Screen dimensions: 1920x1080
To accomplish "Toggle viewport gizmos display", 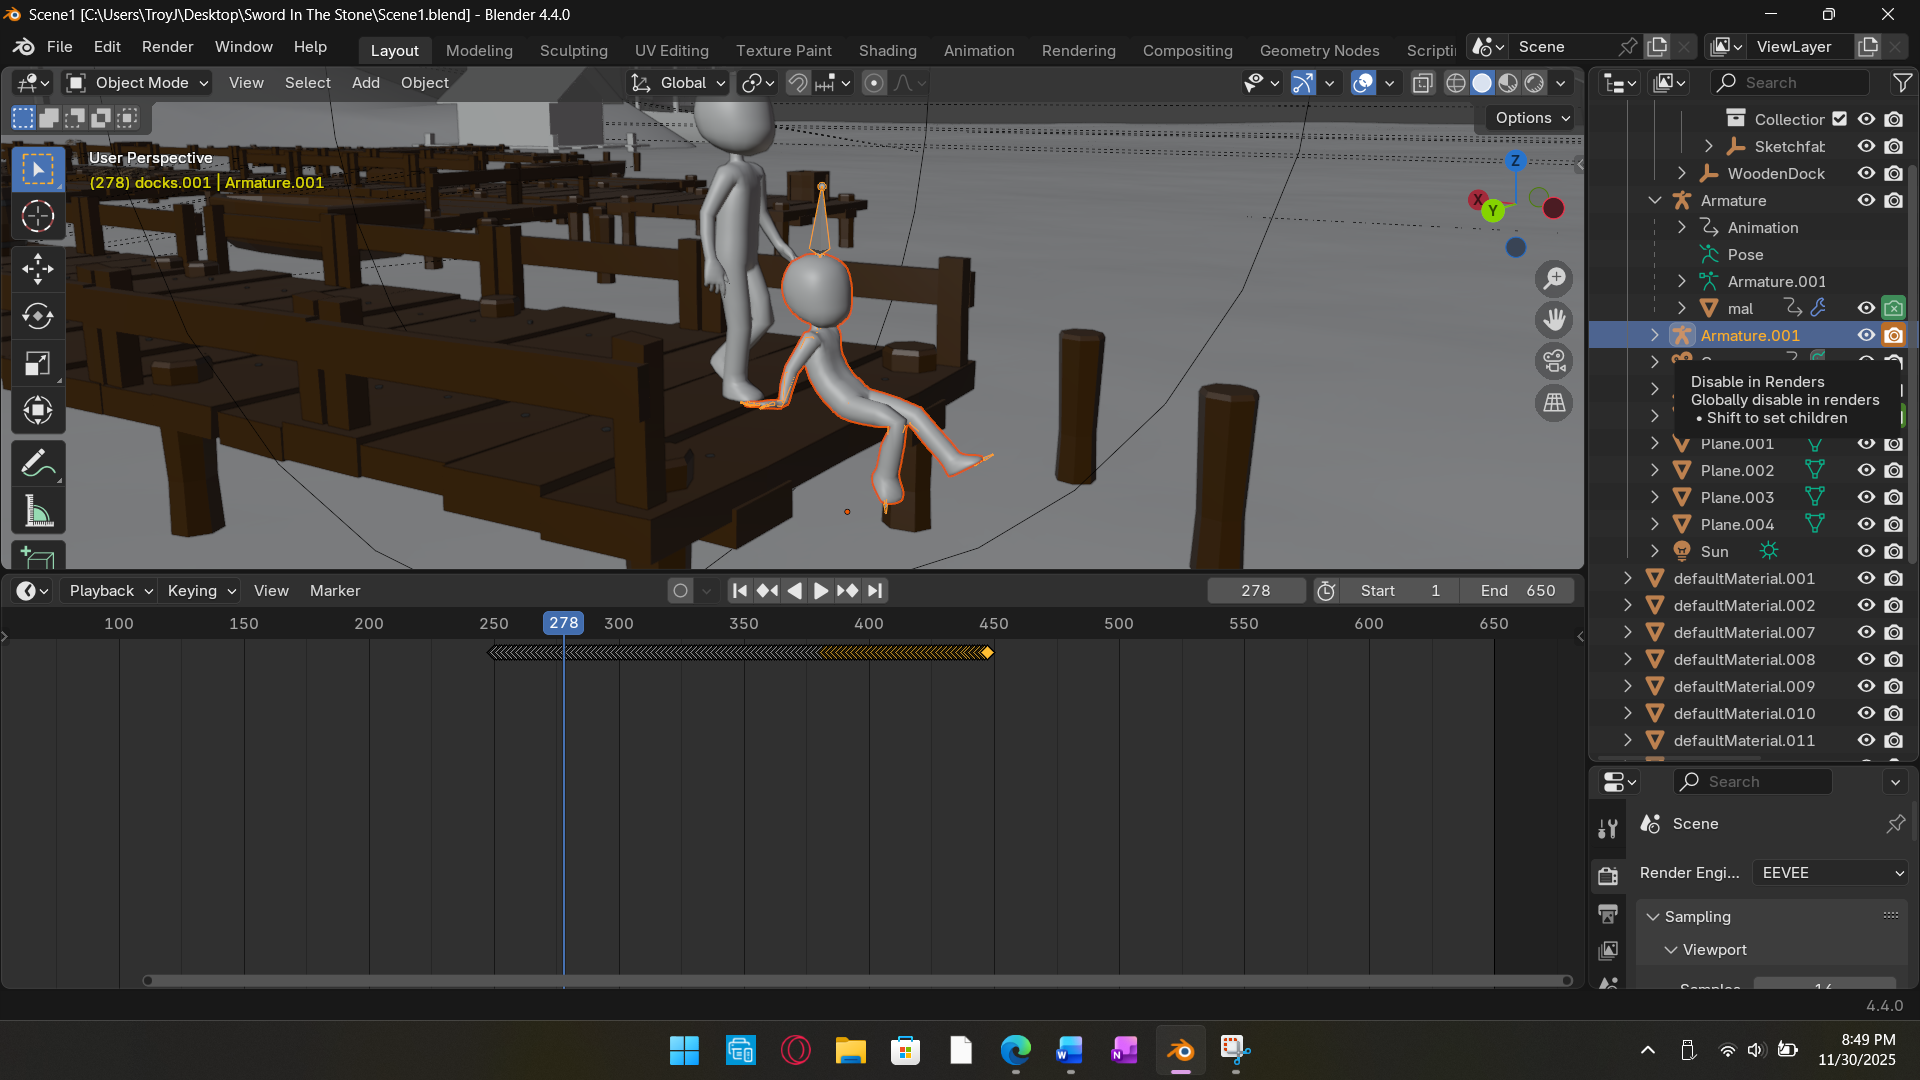I will [1302, 83].
